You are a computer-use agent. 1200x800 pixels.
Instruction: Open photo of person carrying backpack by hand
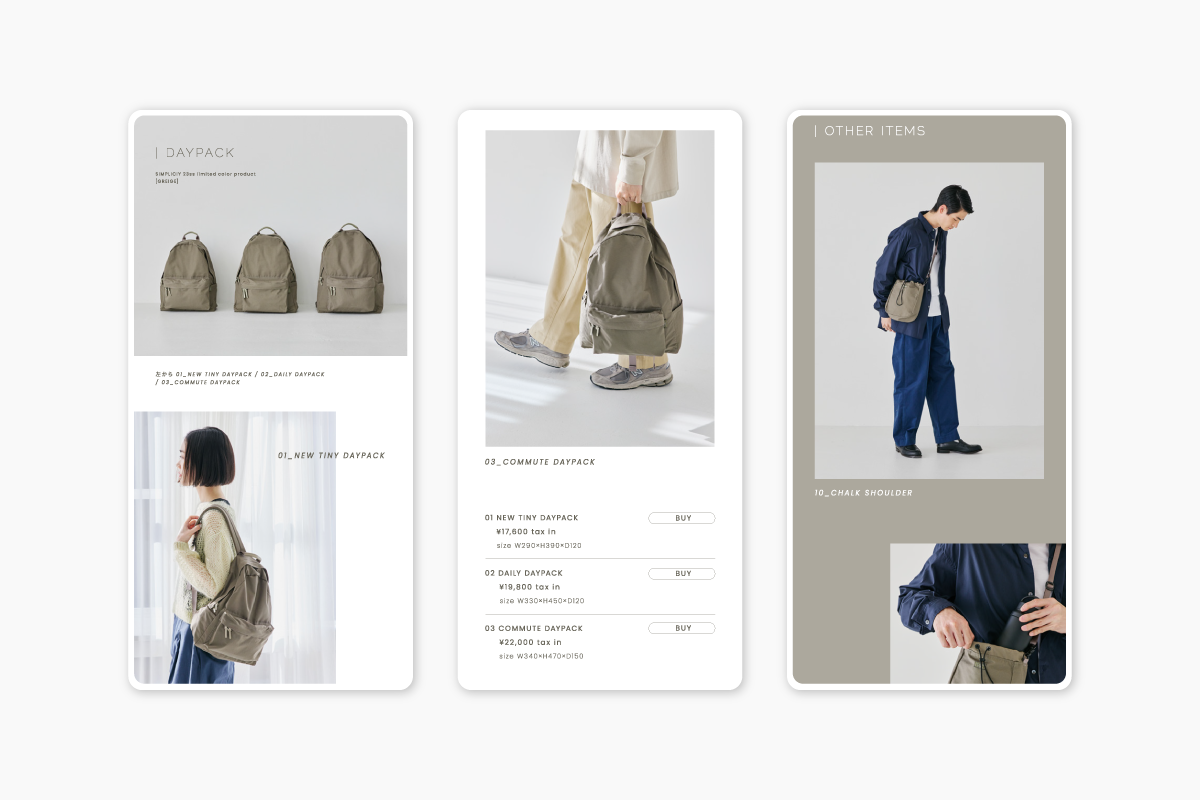[599, 288]
